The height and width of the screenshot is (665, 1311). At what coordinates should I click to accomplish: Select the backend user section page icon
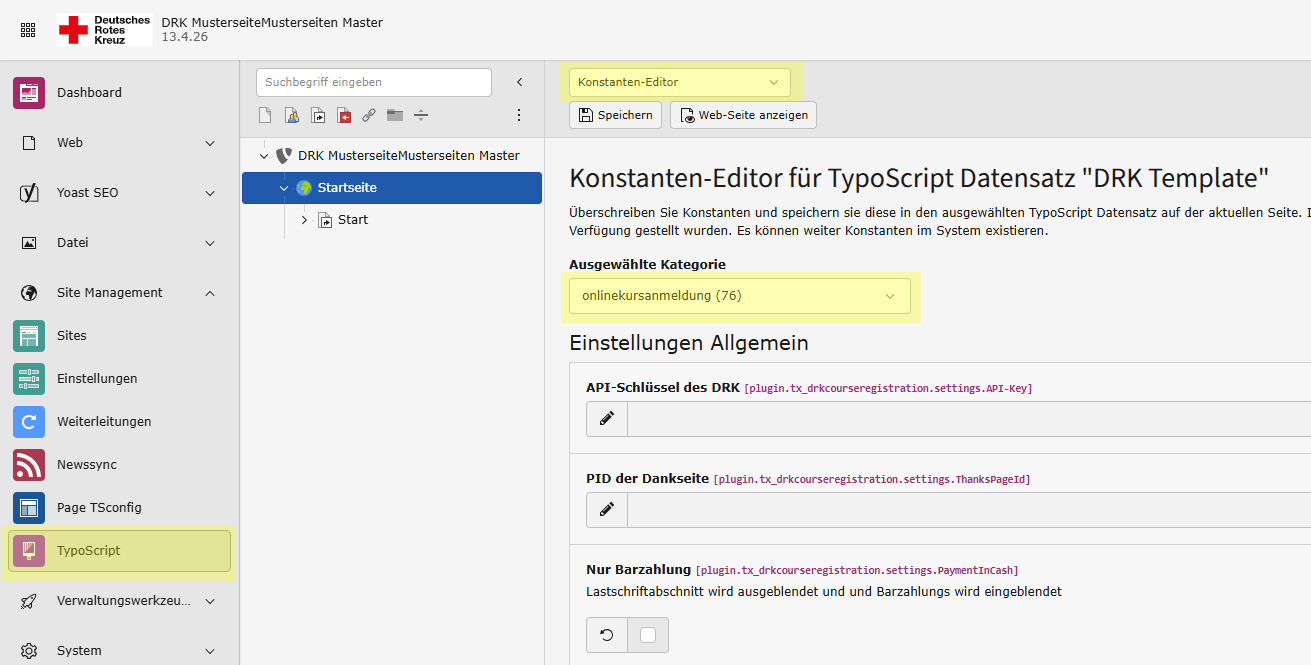291,115
